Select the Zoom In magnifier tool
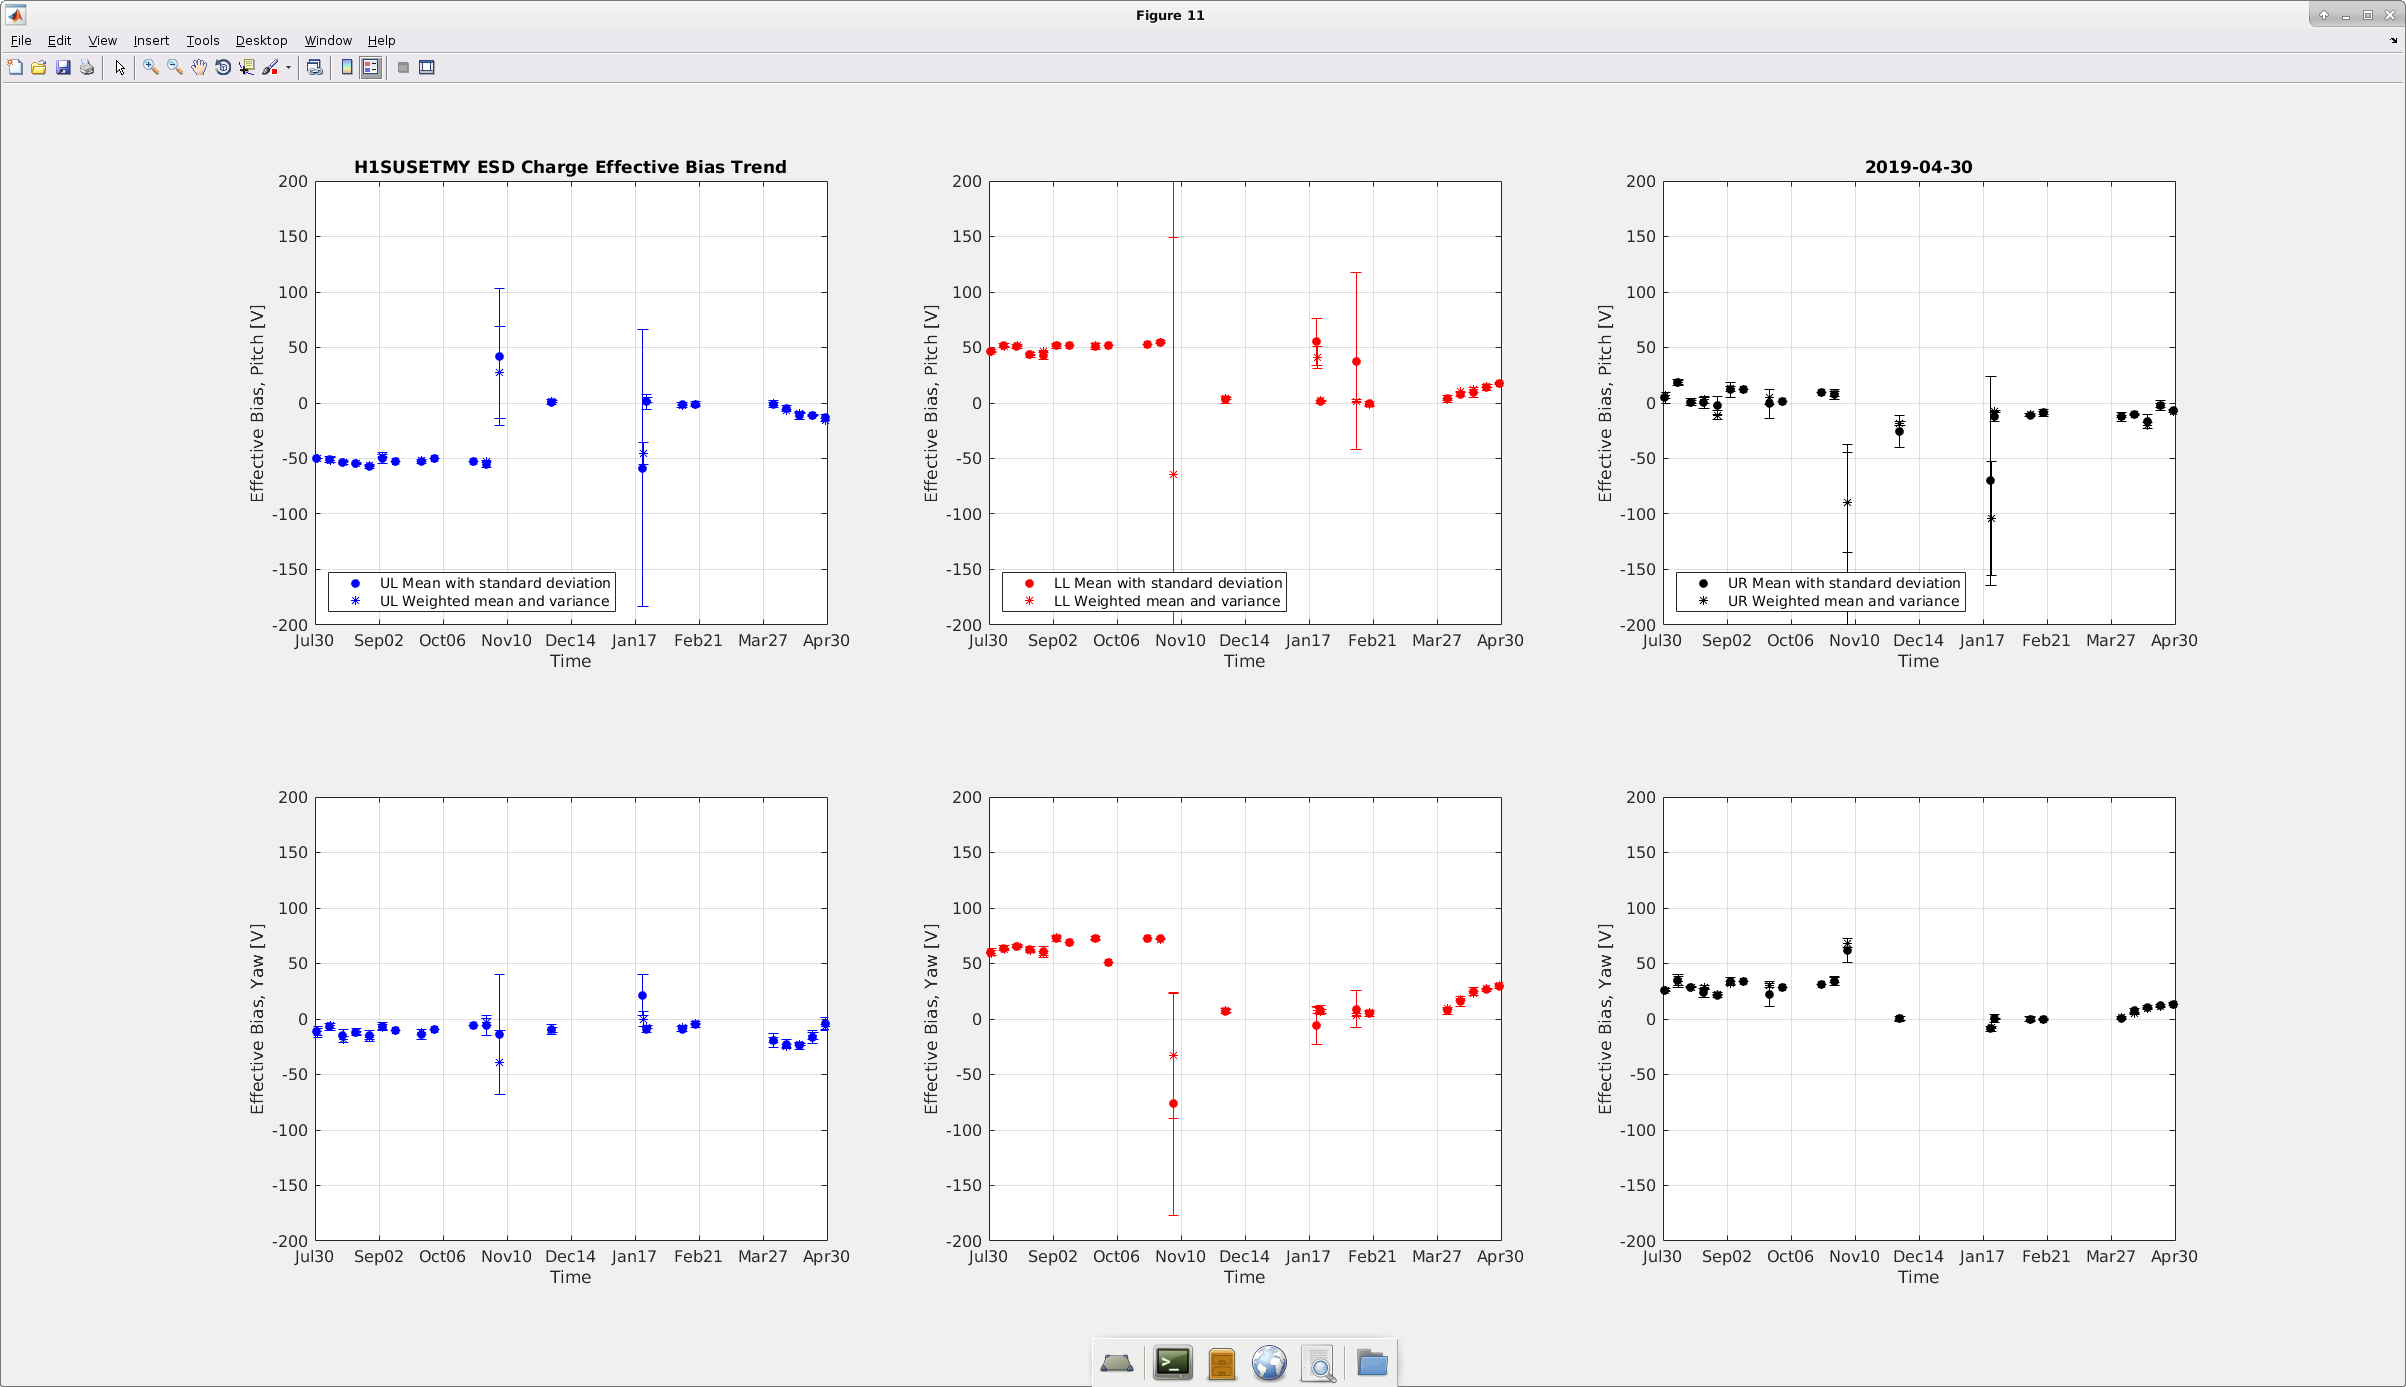This screenshot has height=1387, width=2406. (x=151, y=68)
